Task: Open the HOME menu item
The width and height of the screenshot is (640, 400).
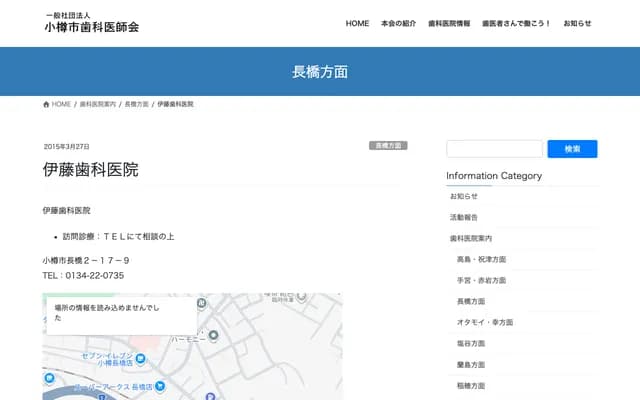Action: point(357,23)
